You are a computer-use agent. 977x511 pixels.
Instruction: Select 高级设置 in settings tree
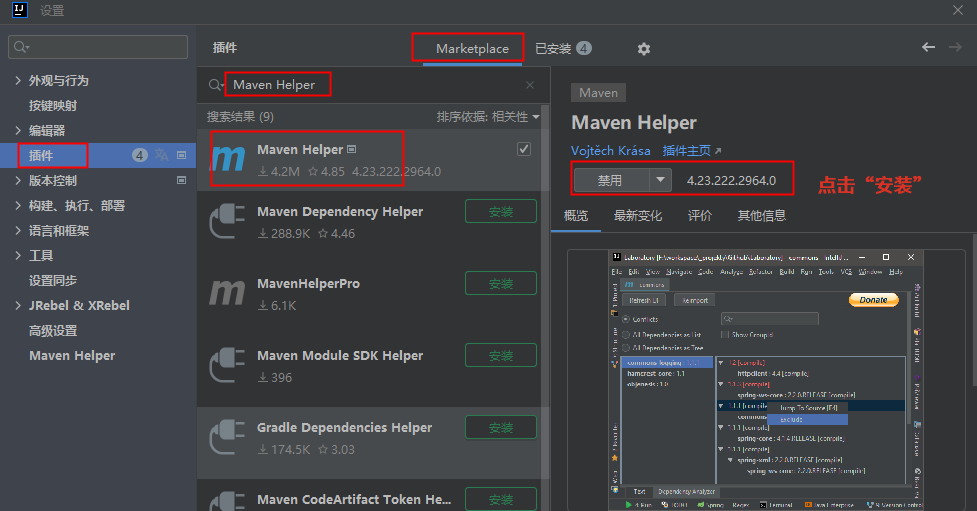pyautogui.click(x=53, y=330)
